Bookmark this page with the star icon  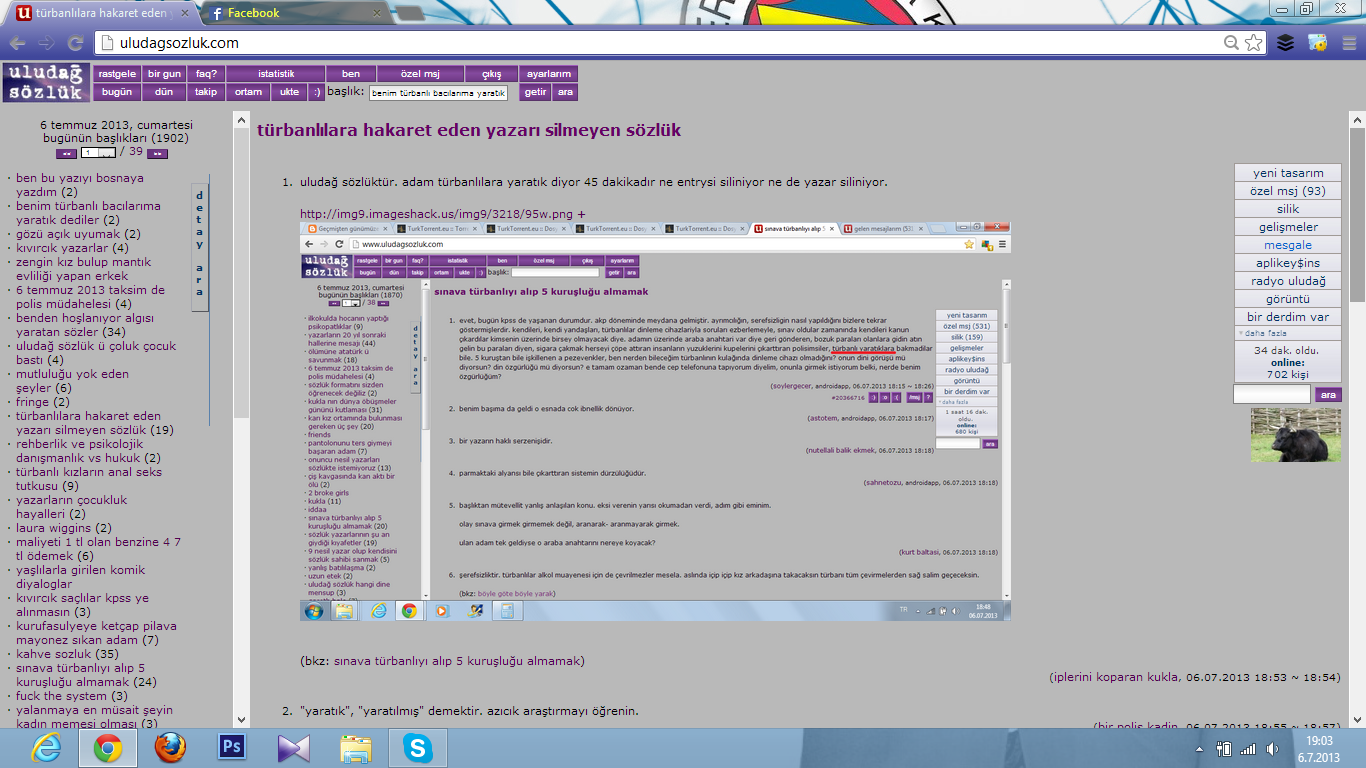1253,43
